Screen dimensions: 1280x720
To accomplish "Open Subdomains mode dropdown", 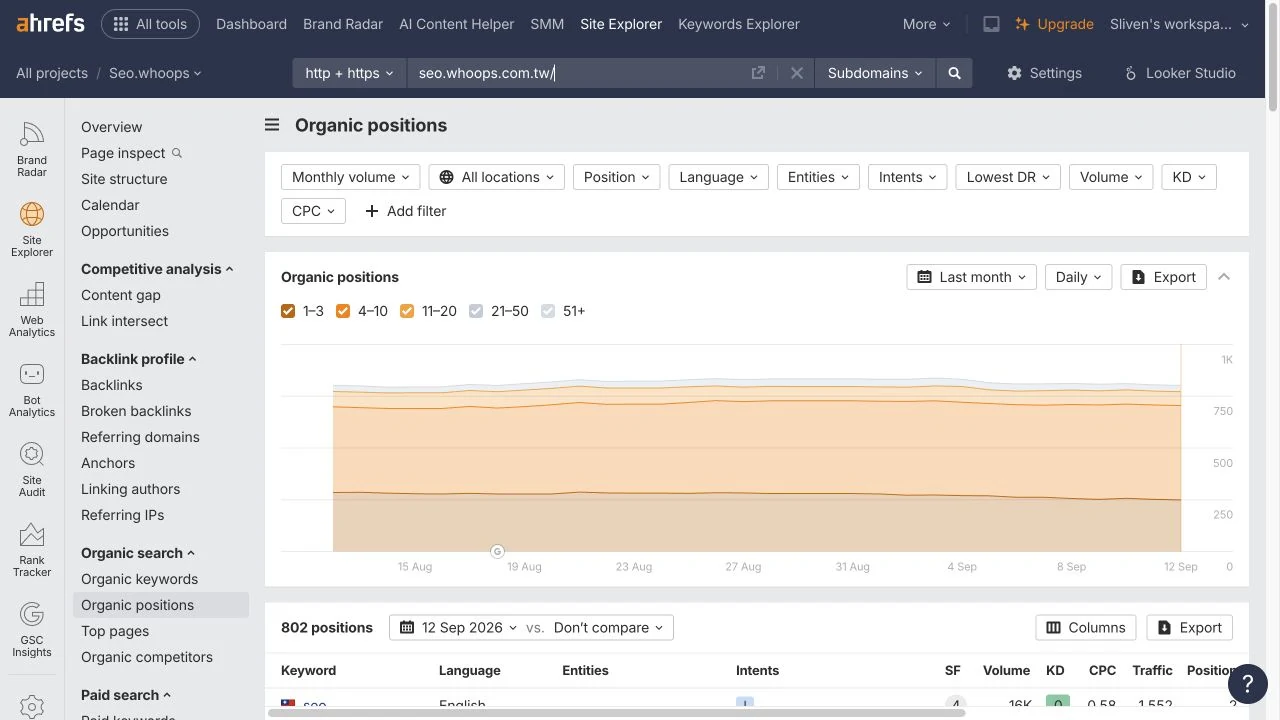I will (875, 73).
